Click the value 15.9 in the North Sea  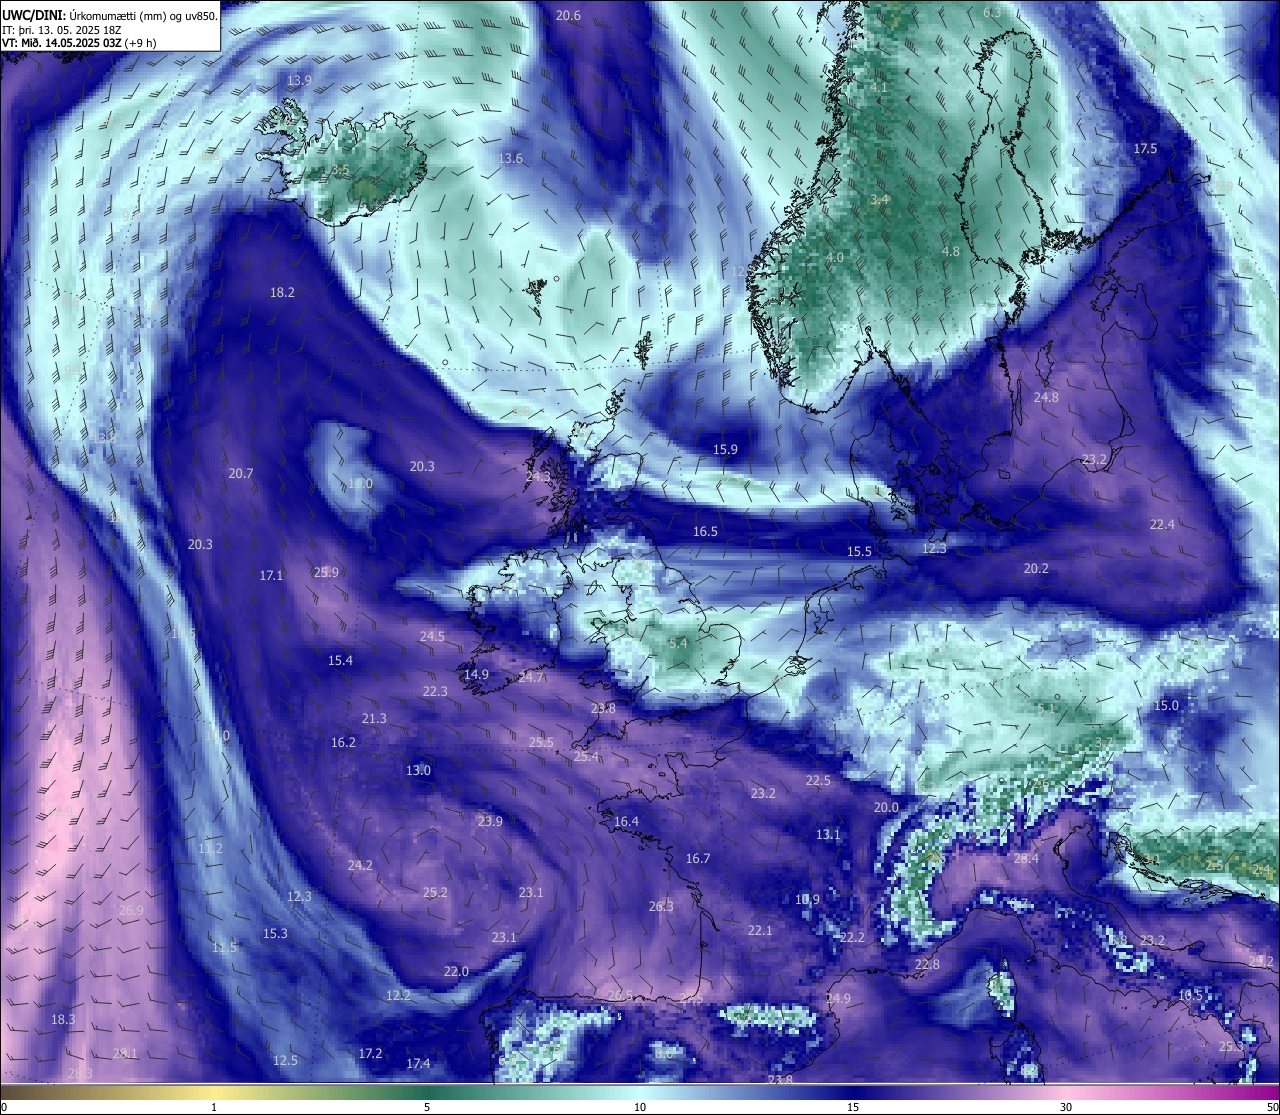coord(725,449)
